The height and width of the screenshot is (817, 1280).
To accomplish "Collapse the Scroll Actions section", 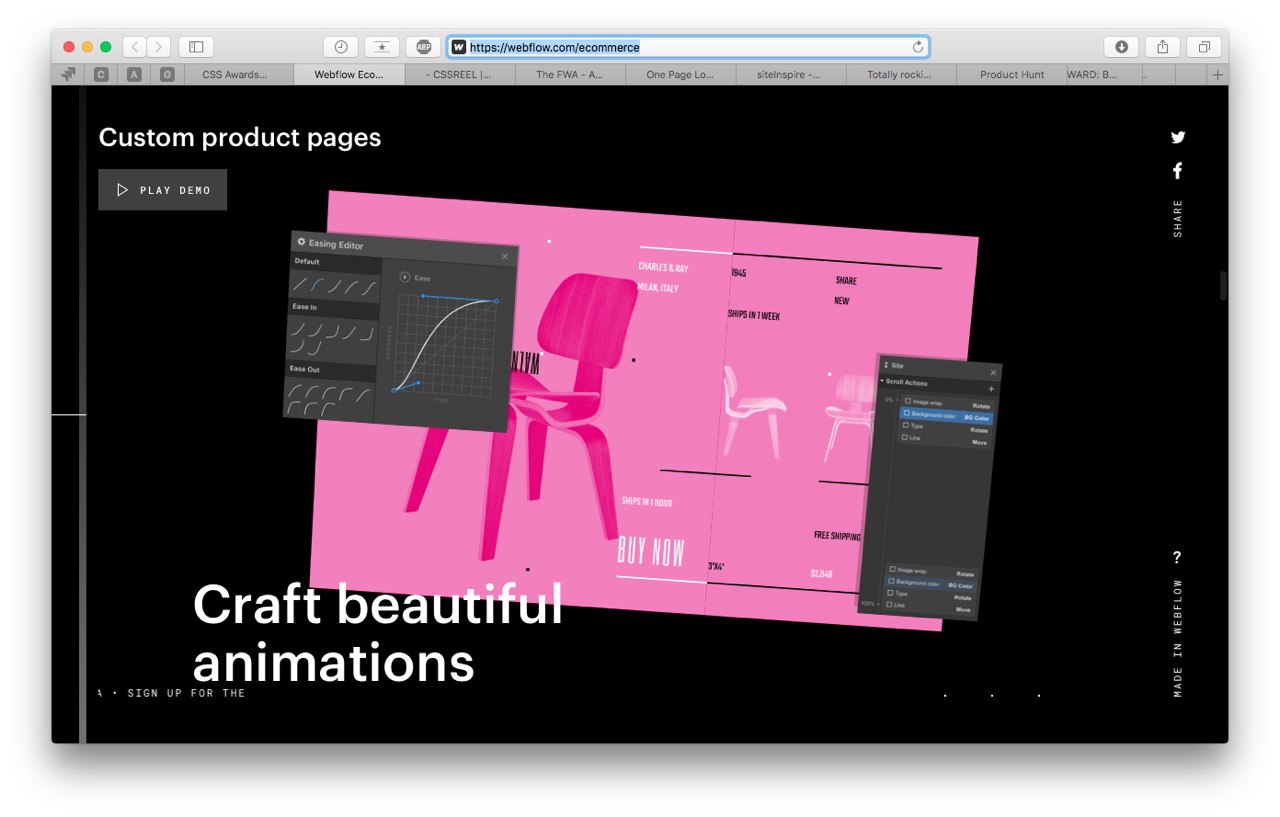I will (882, 382).
